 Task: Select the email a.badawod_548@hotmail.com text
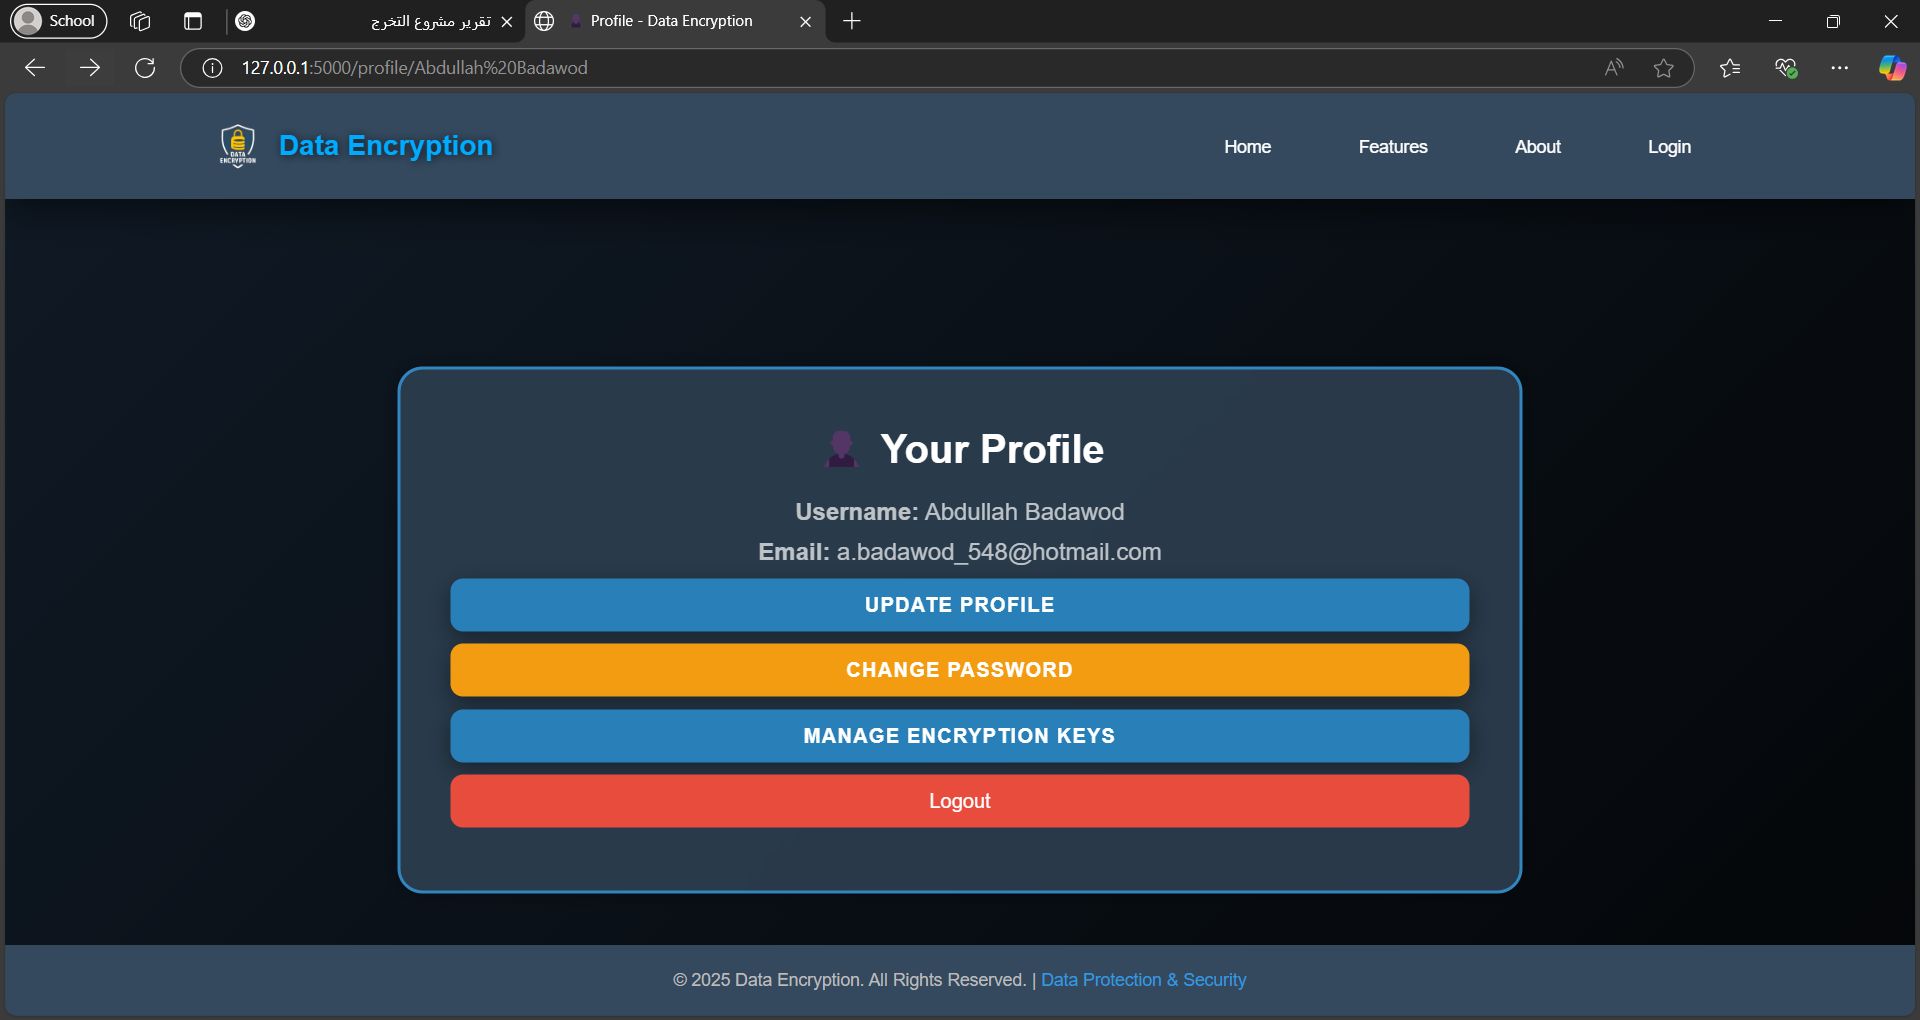click(x=999, y=552)
